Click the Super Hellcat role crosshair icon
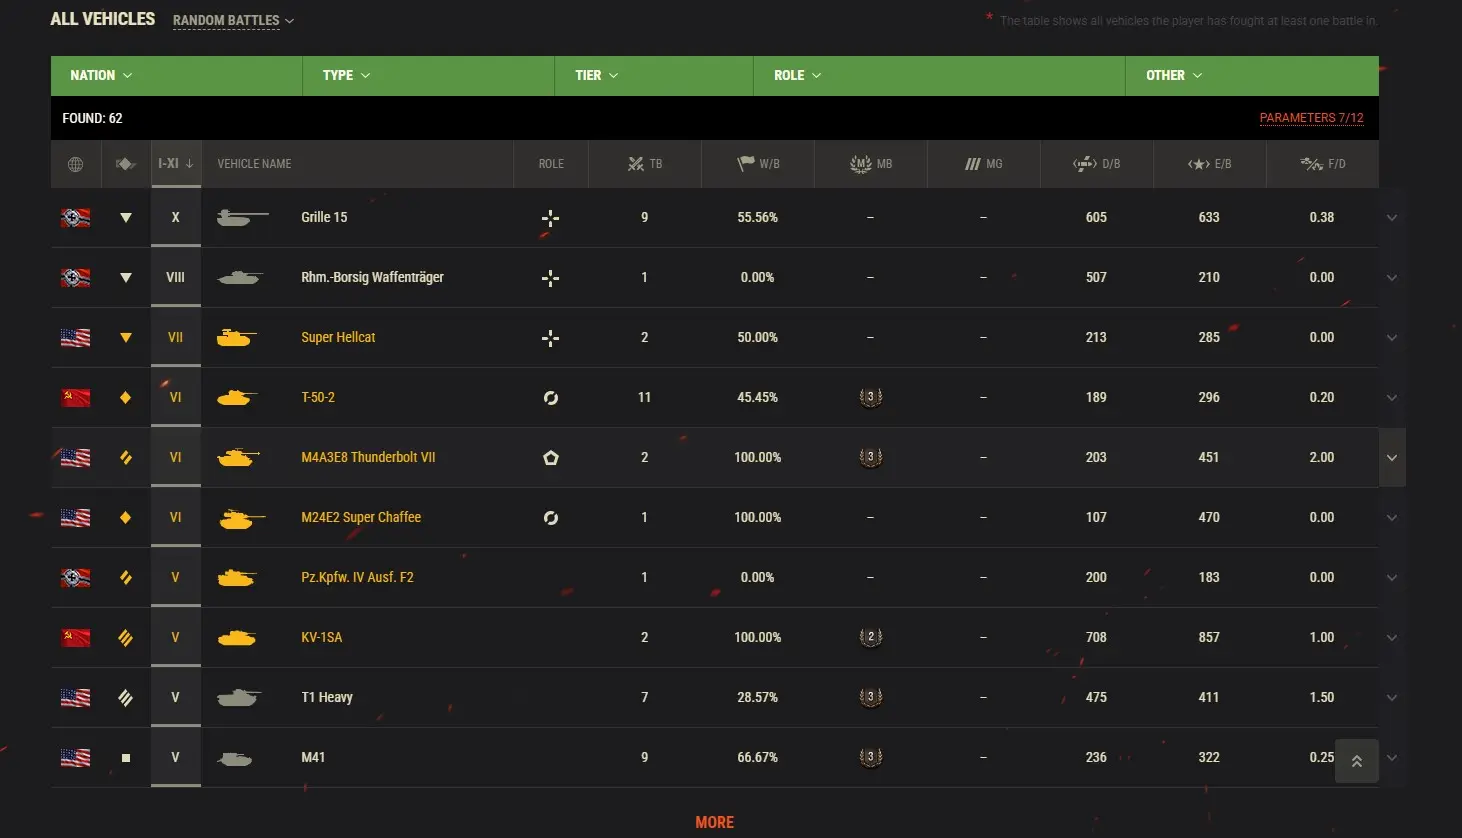The height and width of the screenshot is (838, 1462). click(x=550, y=338)
